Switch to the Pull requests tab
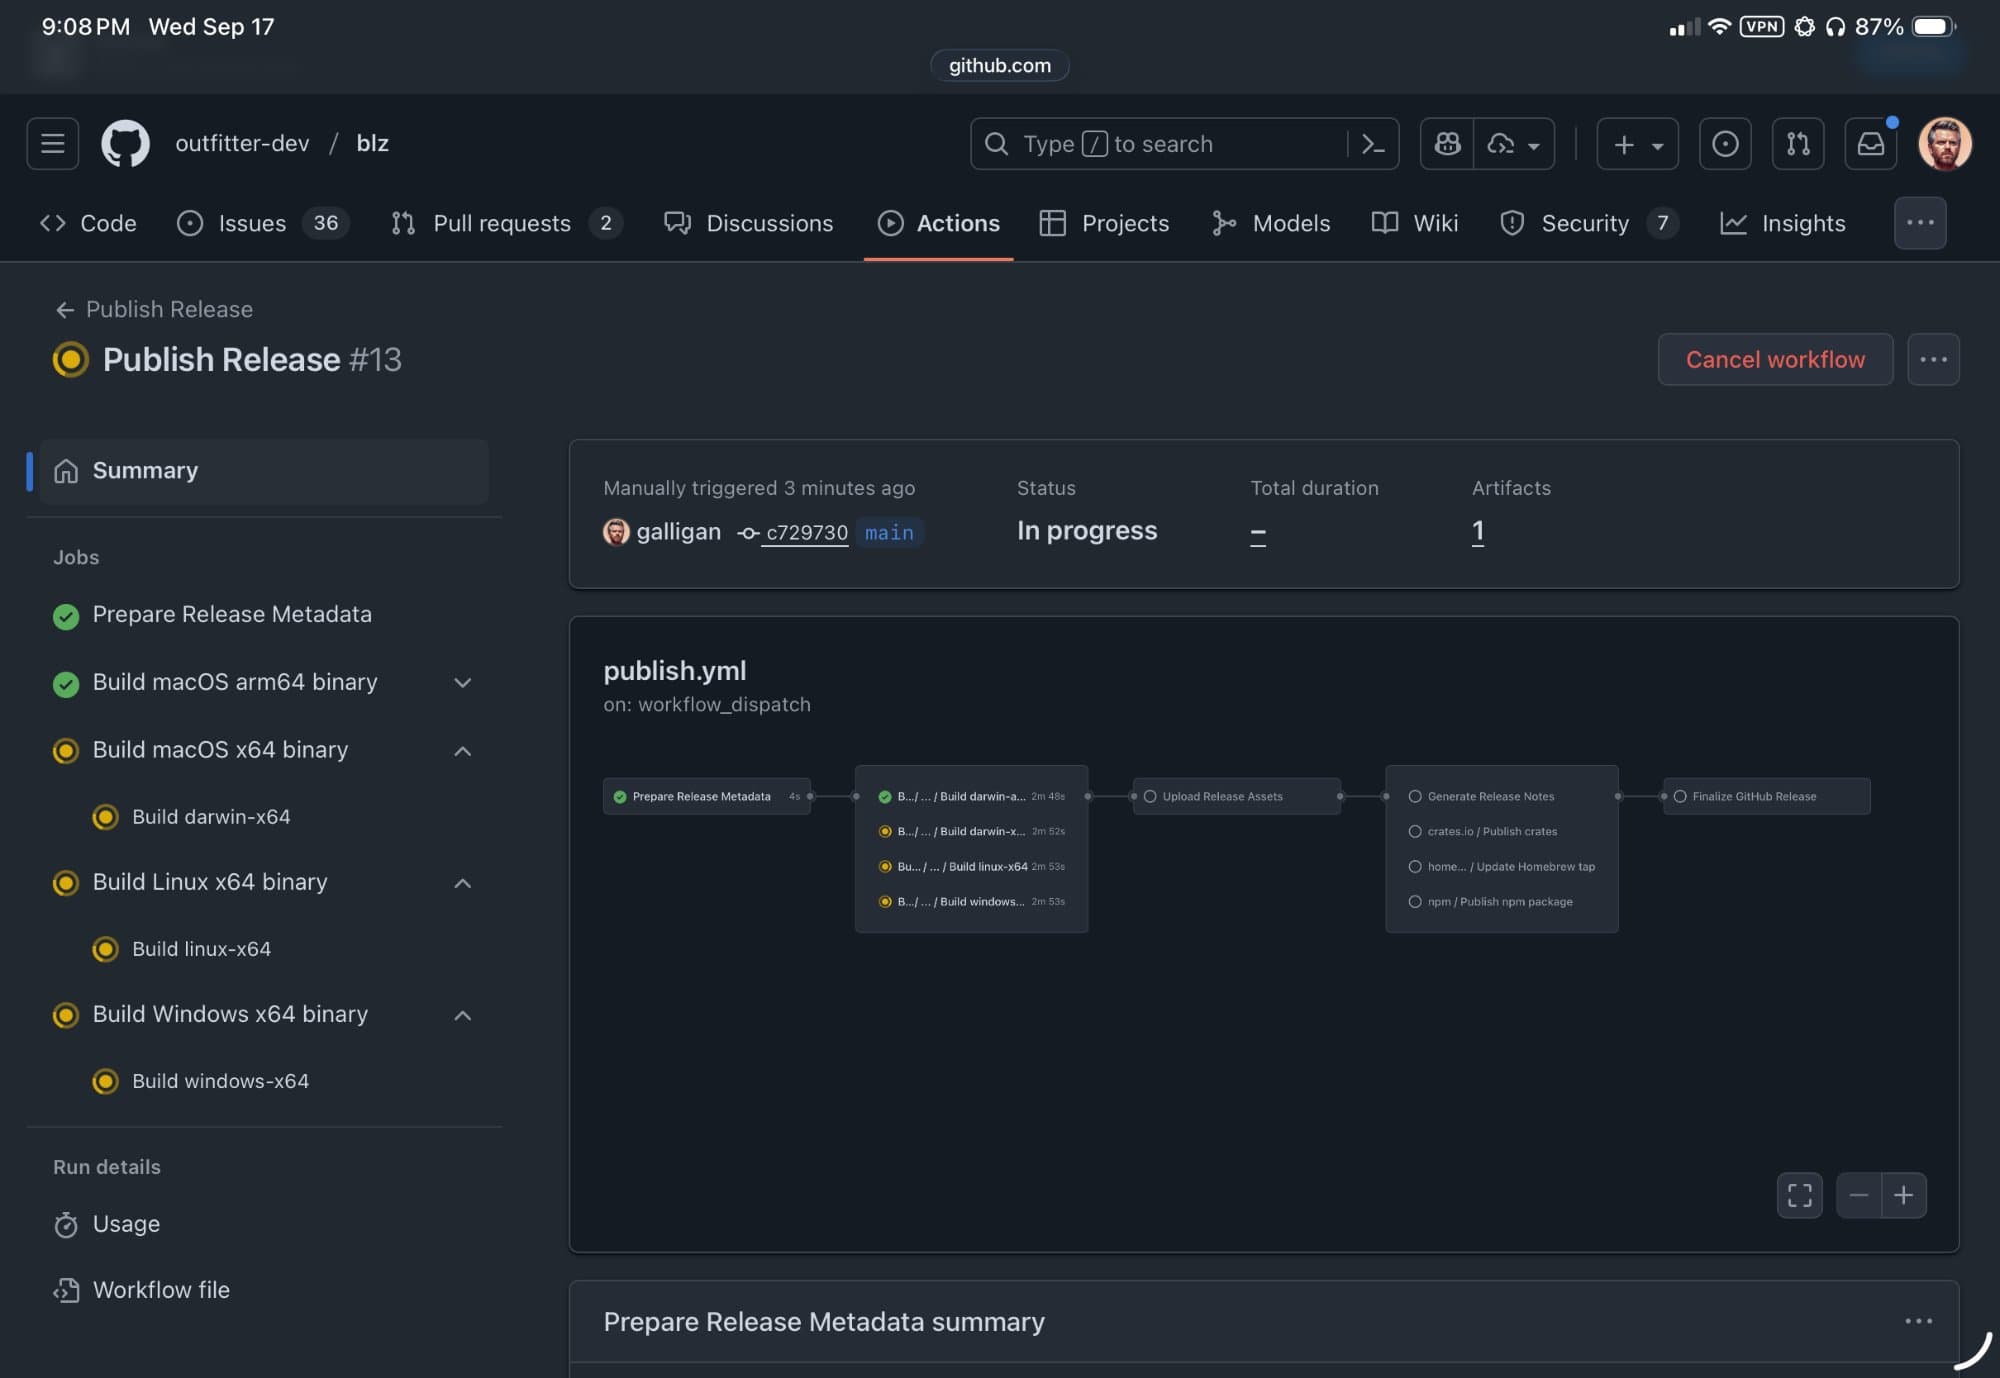2000x1378 pixels. (502, 223)
